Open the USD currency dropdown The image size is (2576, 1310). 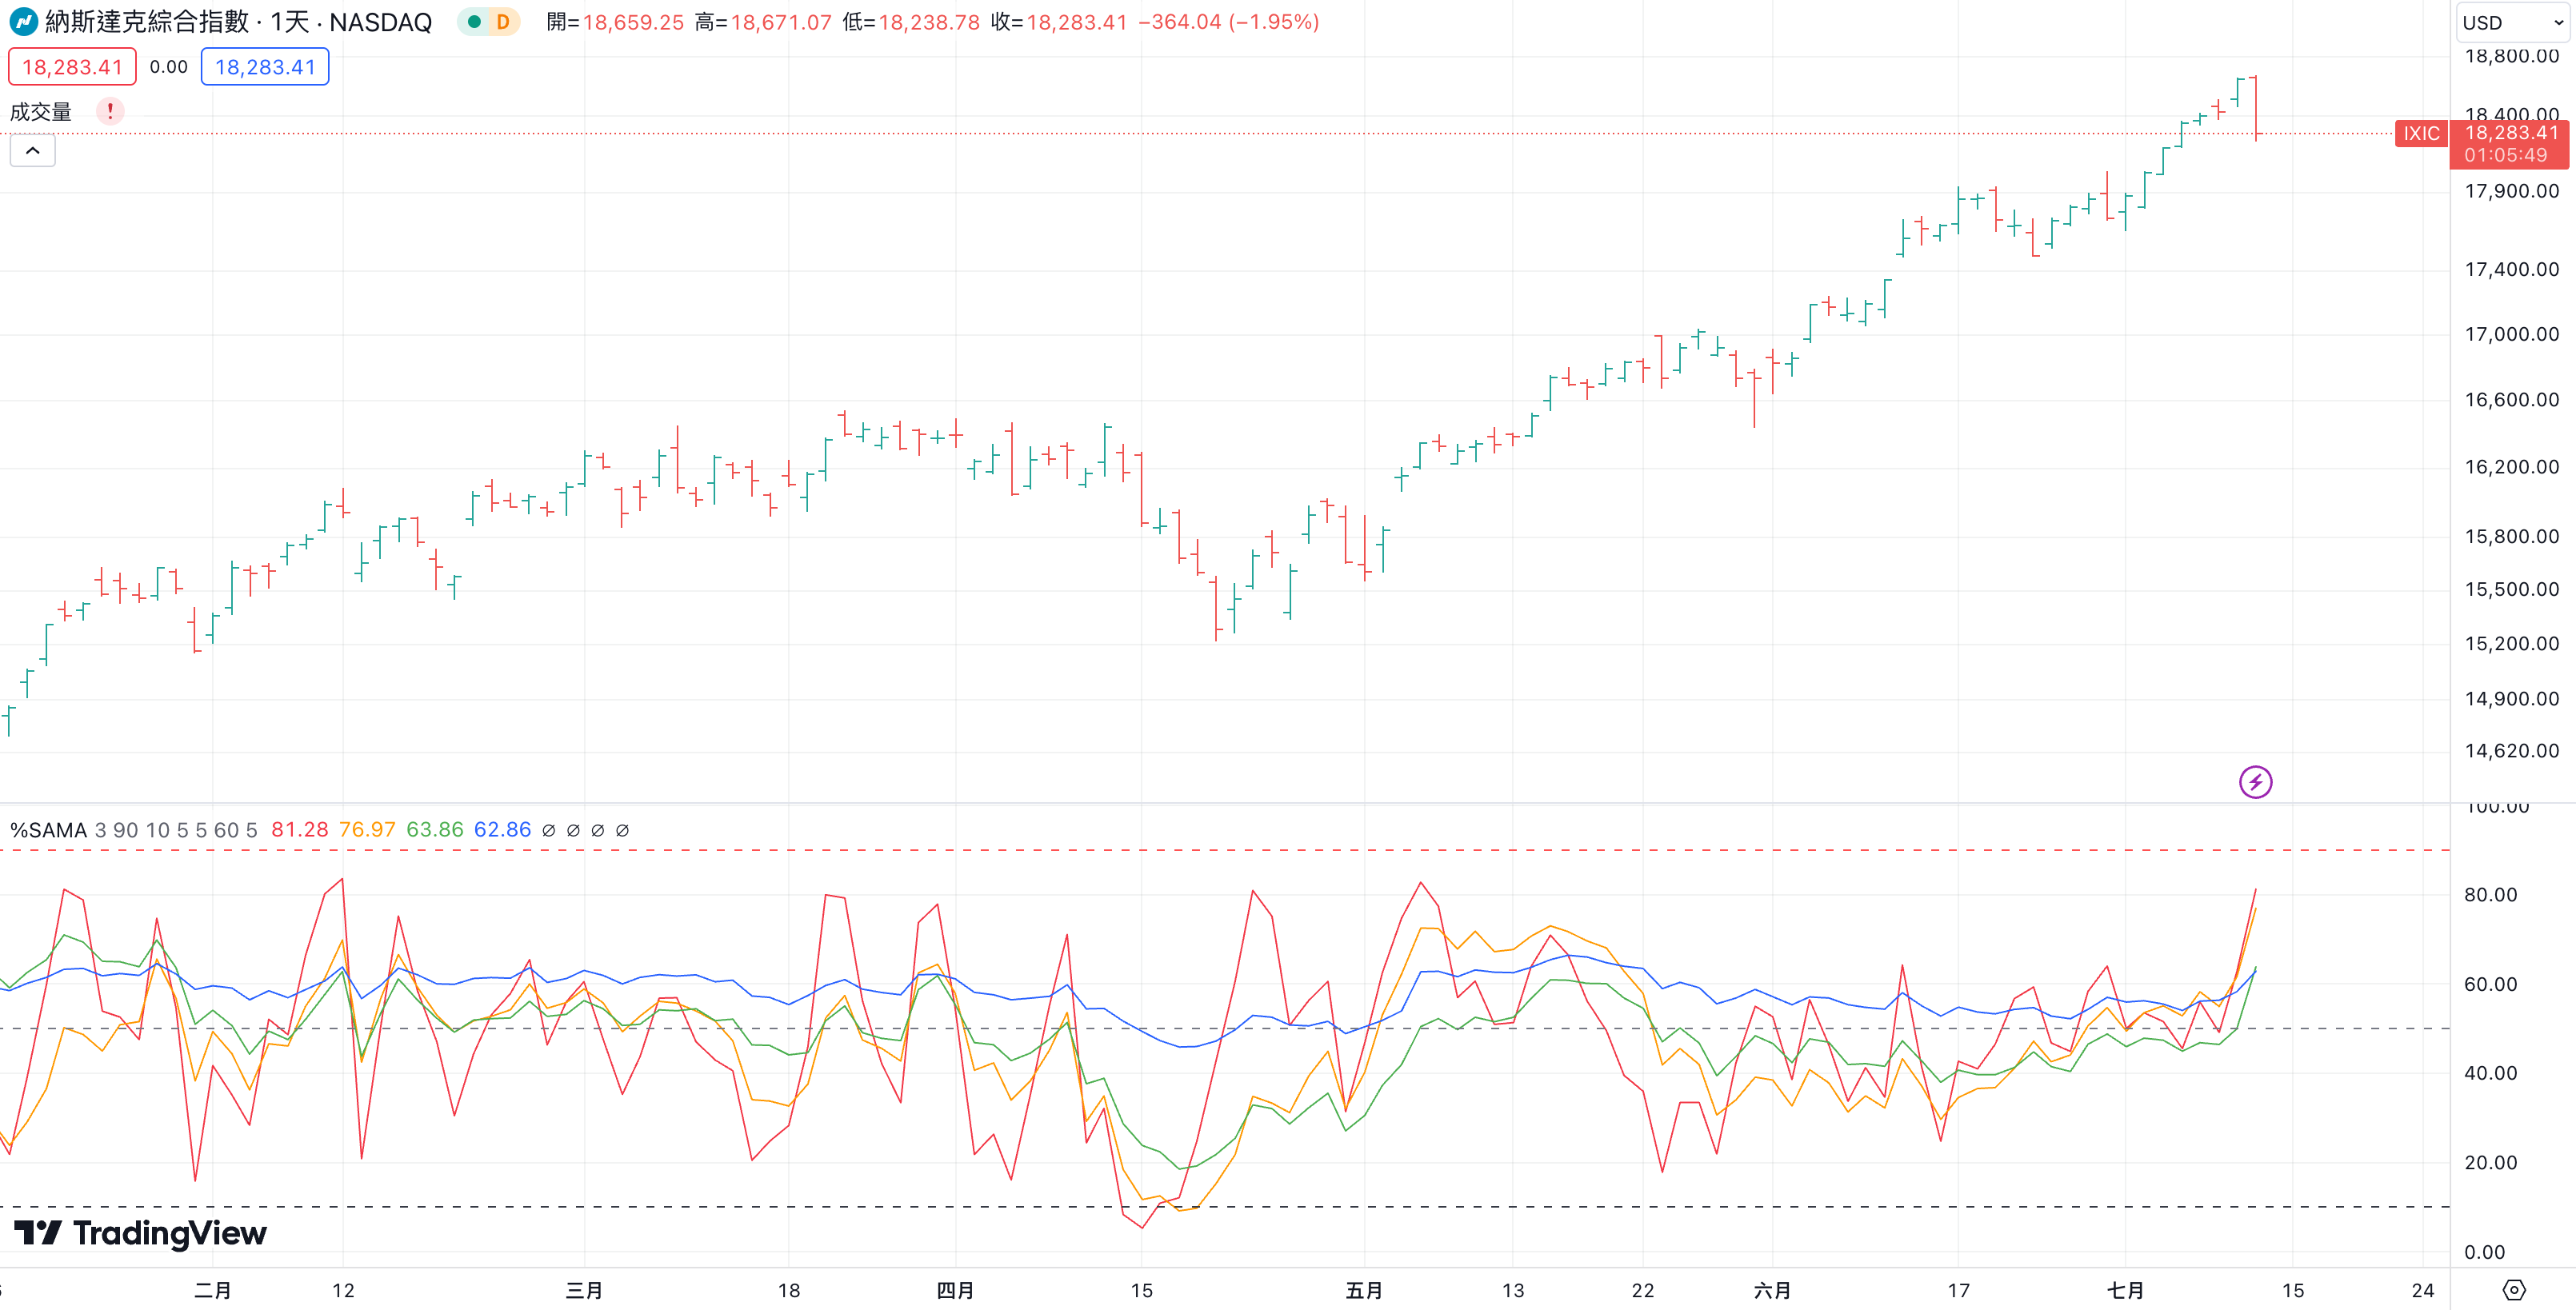coord(2512,22)
